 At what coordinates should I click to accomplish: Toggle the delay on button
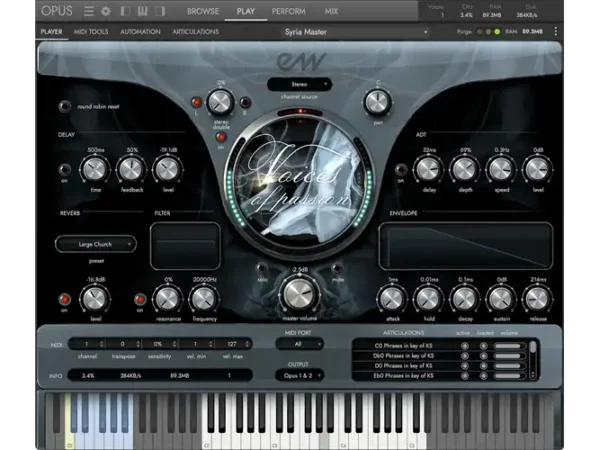65,169
